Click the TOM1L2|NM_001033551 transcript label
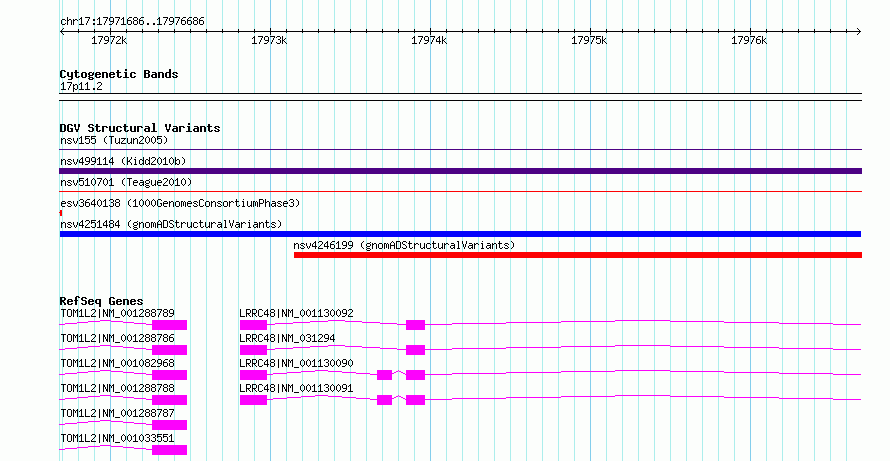 117,438
